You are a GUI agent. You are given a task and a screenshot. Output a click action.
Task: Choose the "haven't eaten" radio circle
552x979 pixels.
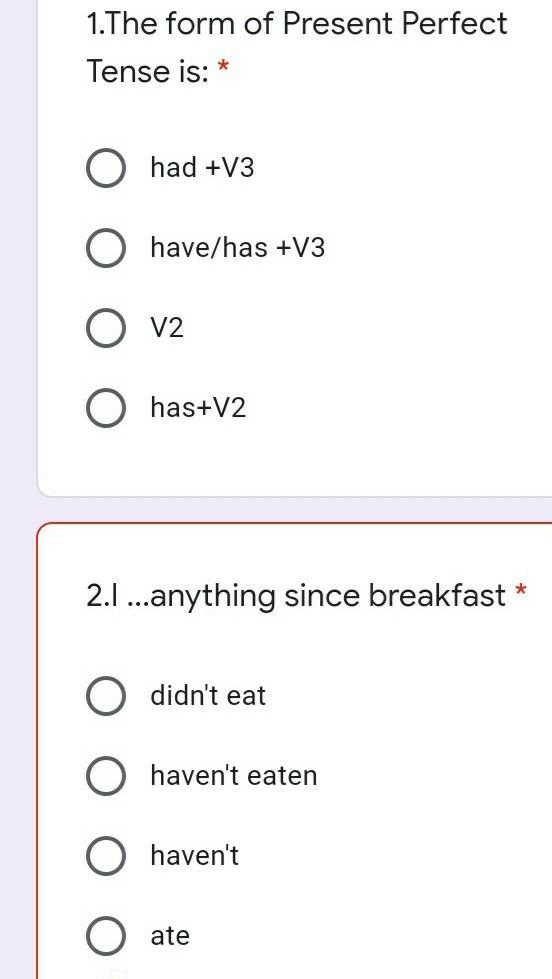106,775
